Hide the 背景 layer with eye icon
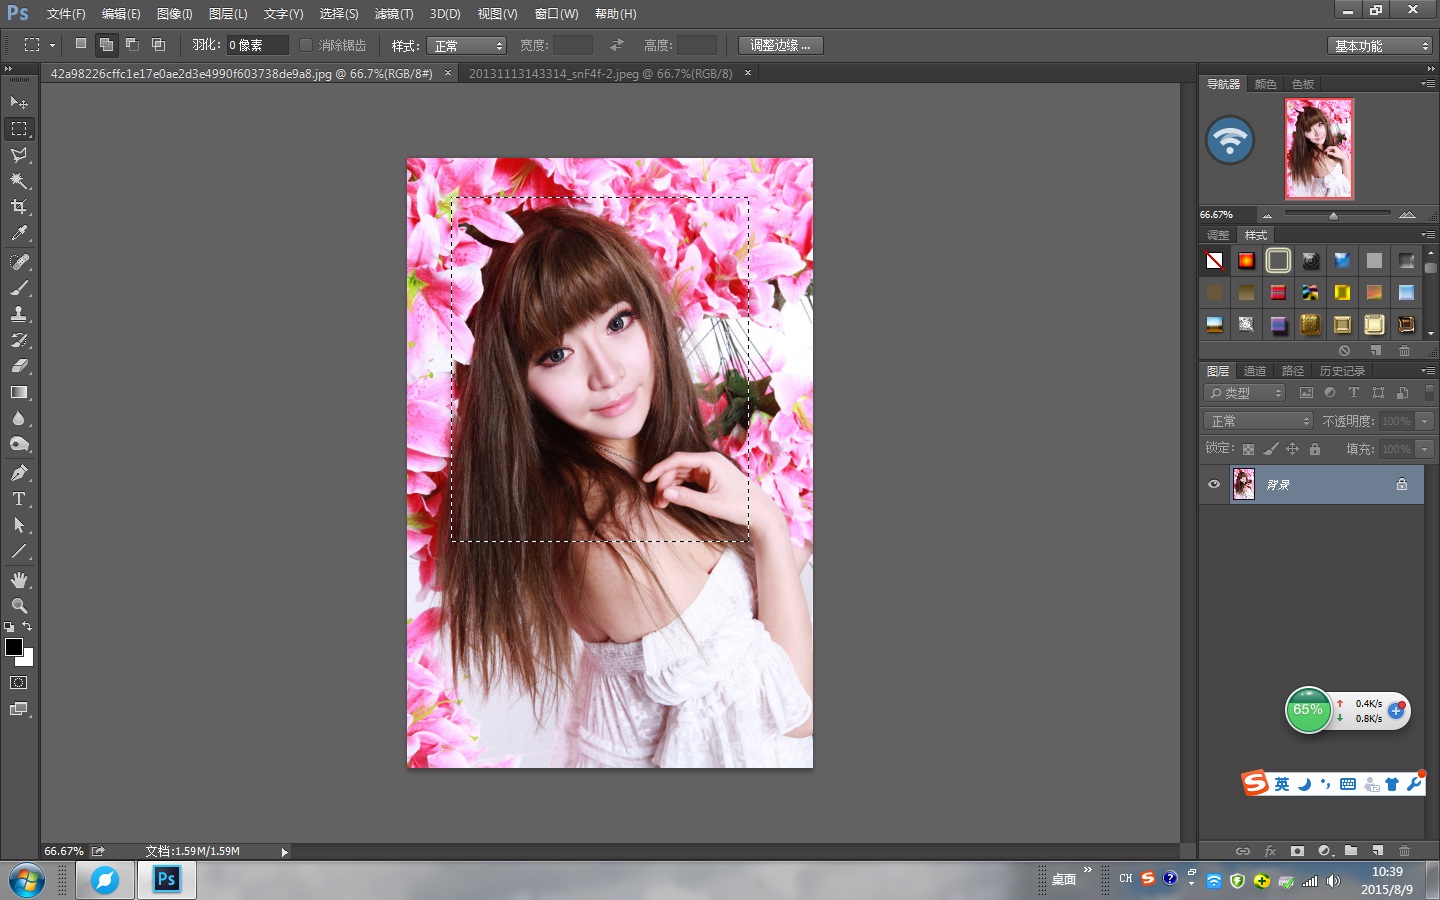The width and height of the screenshot is (1440, 900). (1214, 484)
